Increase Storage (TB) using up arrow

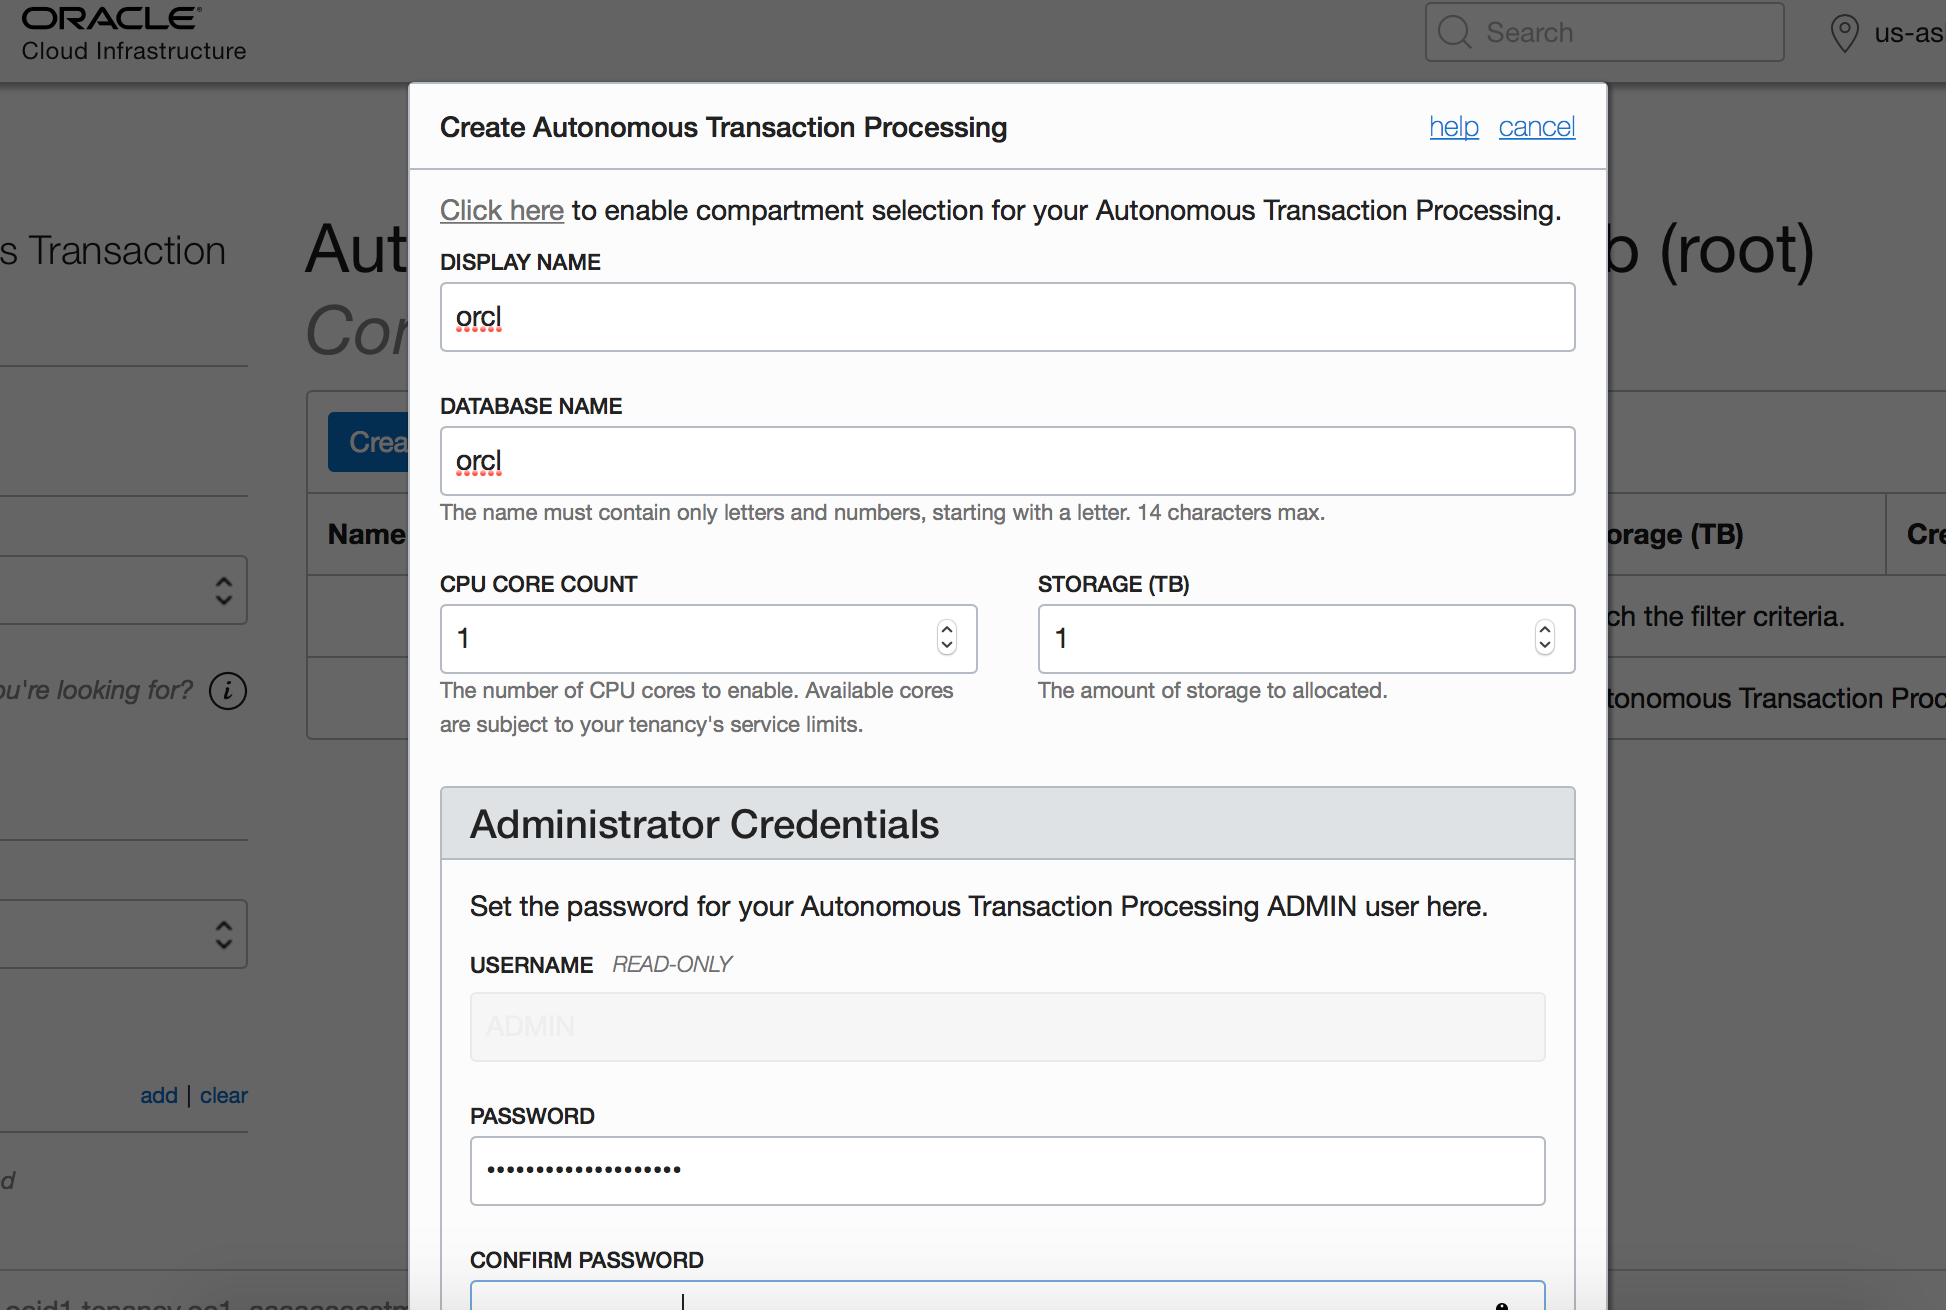(x=1544, y=630)
